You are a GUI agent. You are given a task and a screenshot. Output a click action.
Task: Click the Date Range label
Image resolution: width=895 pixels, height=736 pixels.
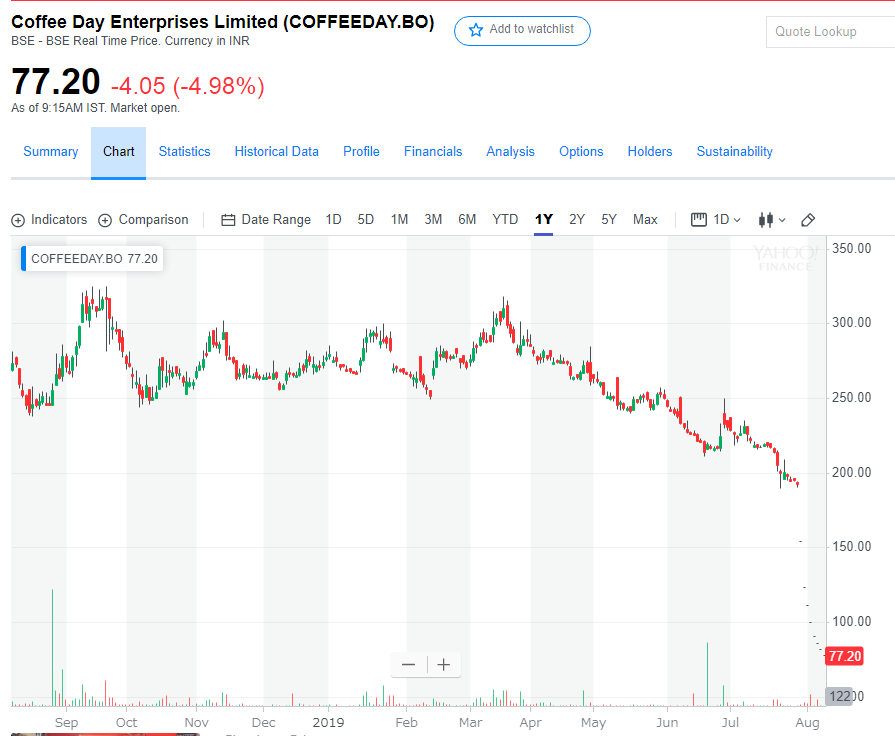(276, 220)
